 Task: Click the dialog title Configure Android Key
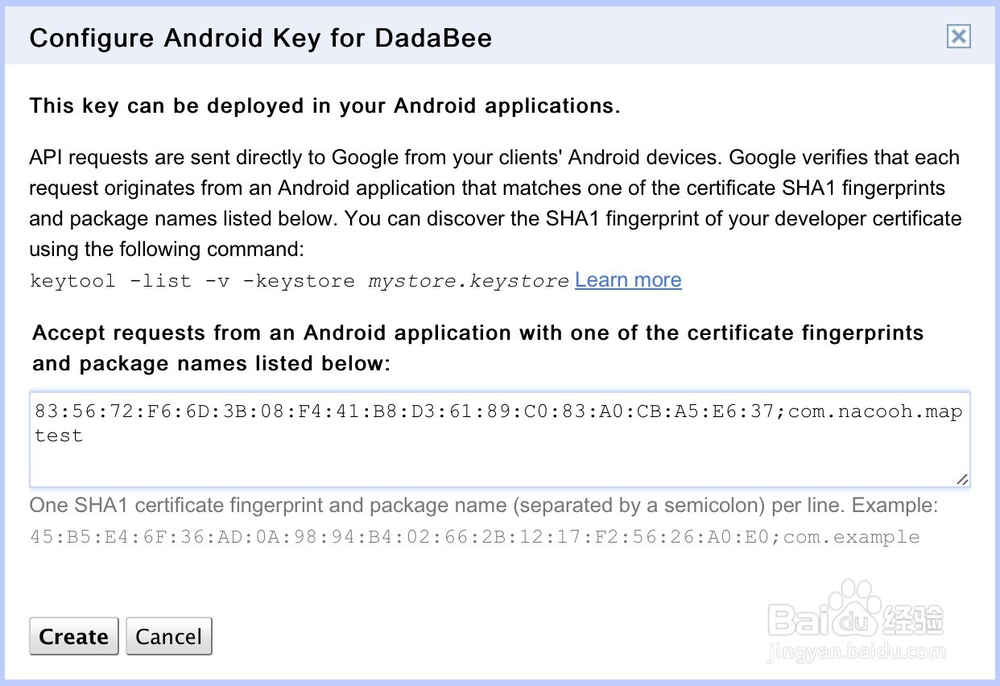pos(260,39)
